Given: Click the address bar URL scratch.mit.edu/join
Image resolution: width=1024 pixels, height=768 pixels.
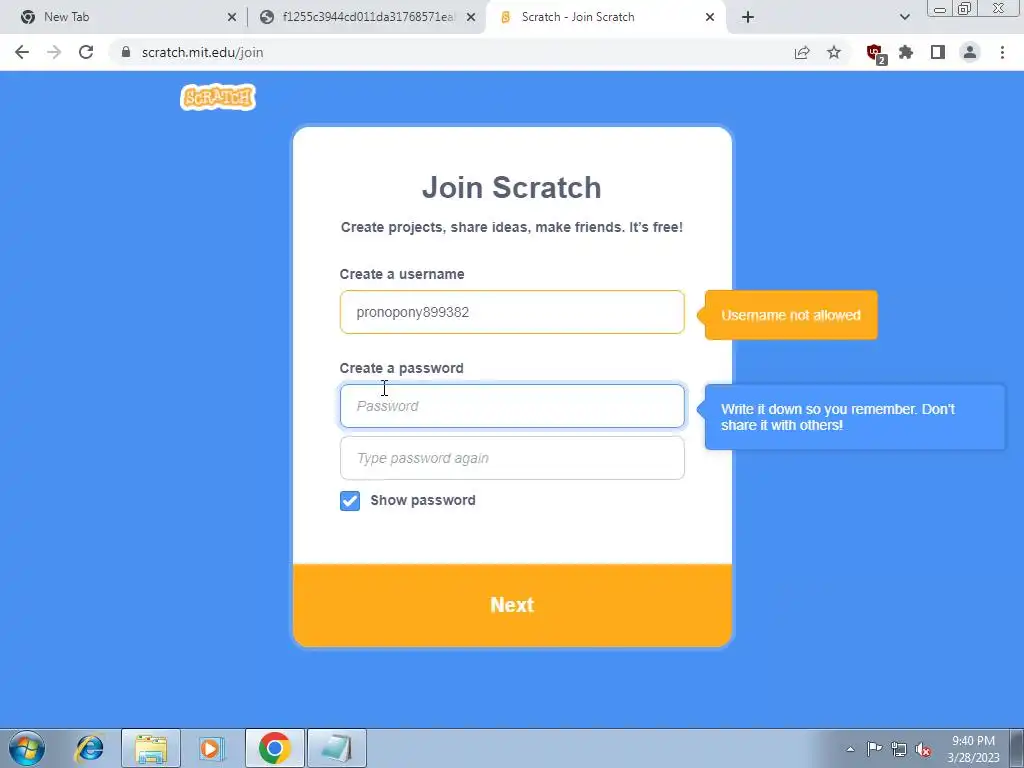Looking at the screenshot, I should pos(202,52).
